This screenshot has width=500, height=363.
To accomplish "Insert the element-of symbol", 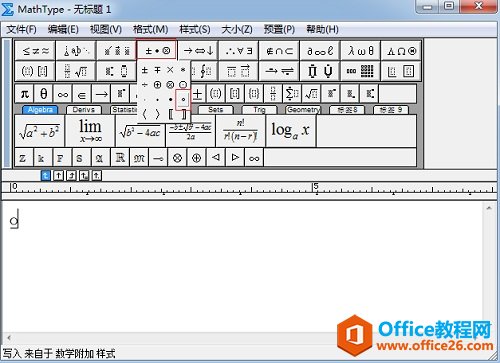I will [x=82, y=94].
